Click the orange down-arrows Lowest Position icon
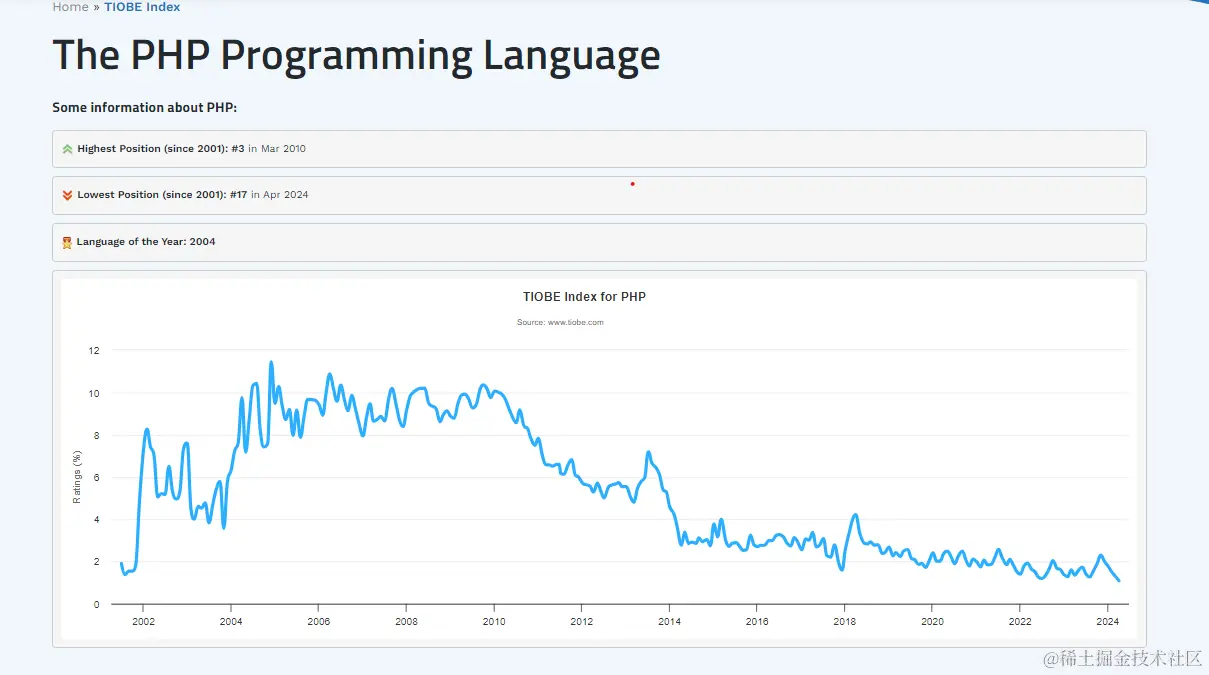 [67, 195]
